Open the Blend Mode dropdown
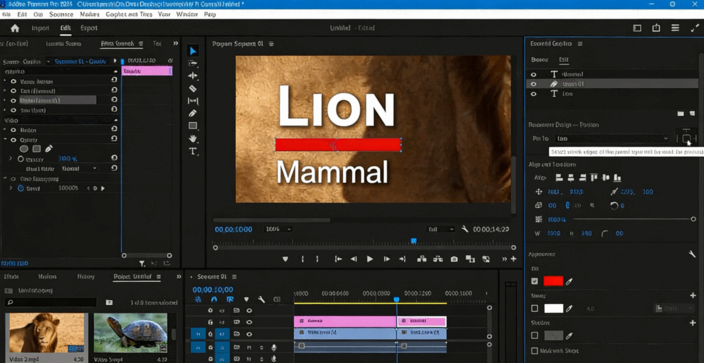Image resolution: width=704 pixels, height=363 pixels. point(79,168)
